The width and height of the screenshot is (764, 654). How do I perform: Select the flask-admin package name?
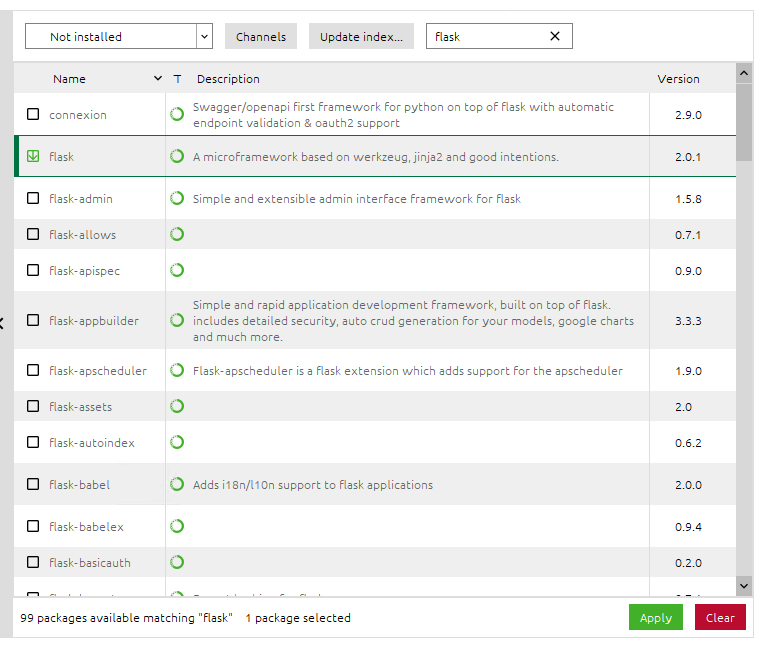pos(81,199)
